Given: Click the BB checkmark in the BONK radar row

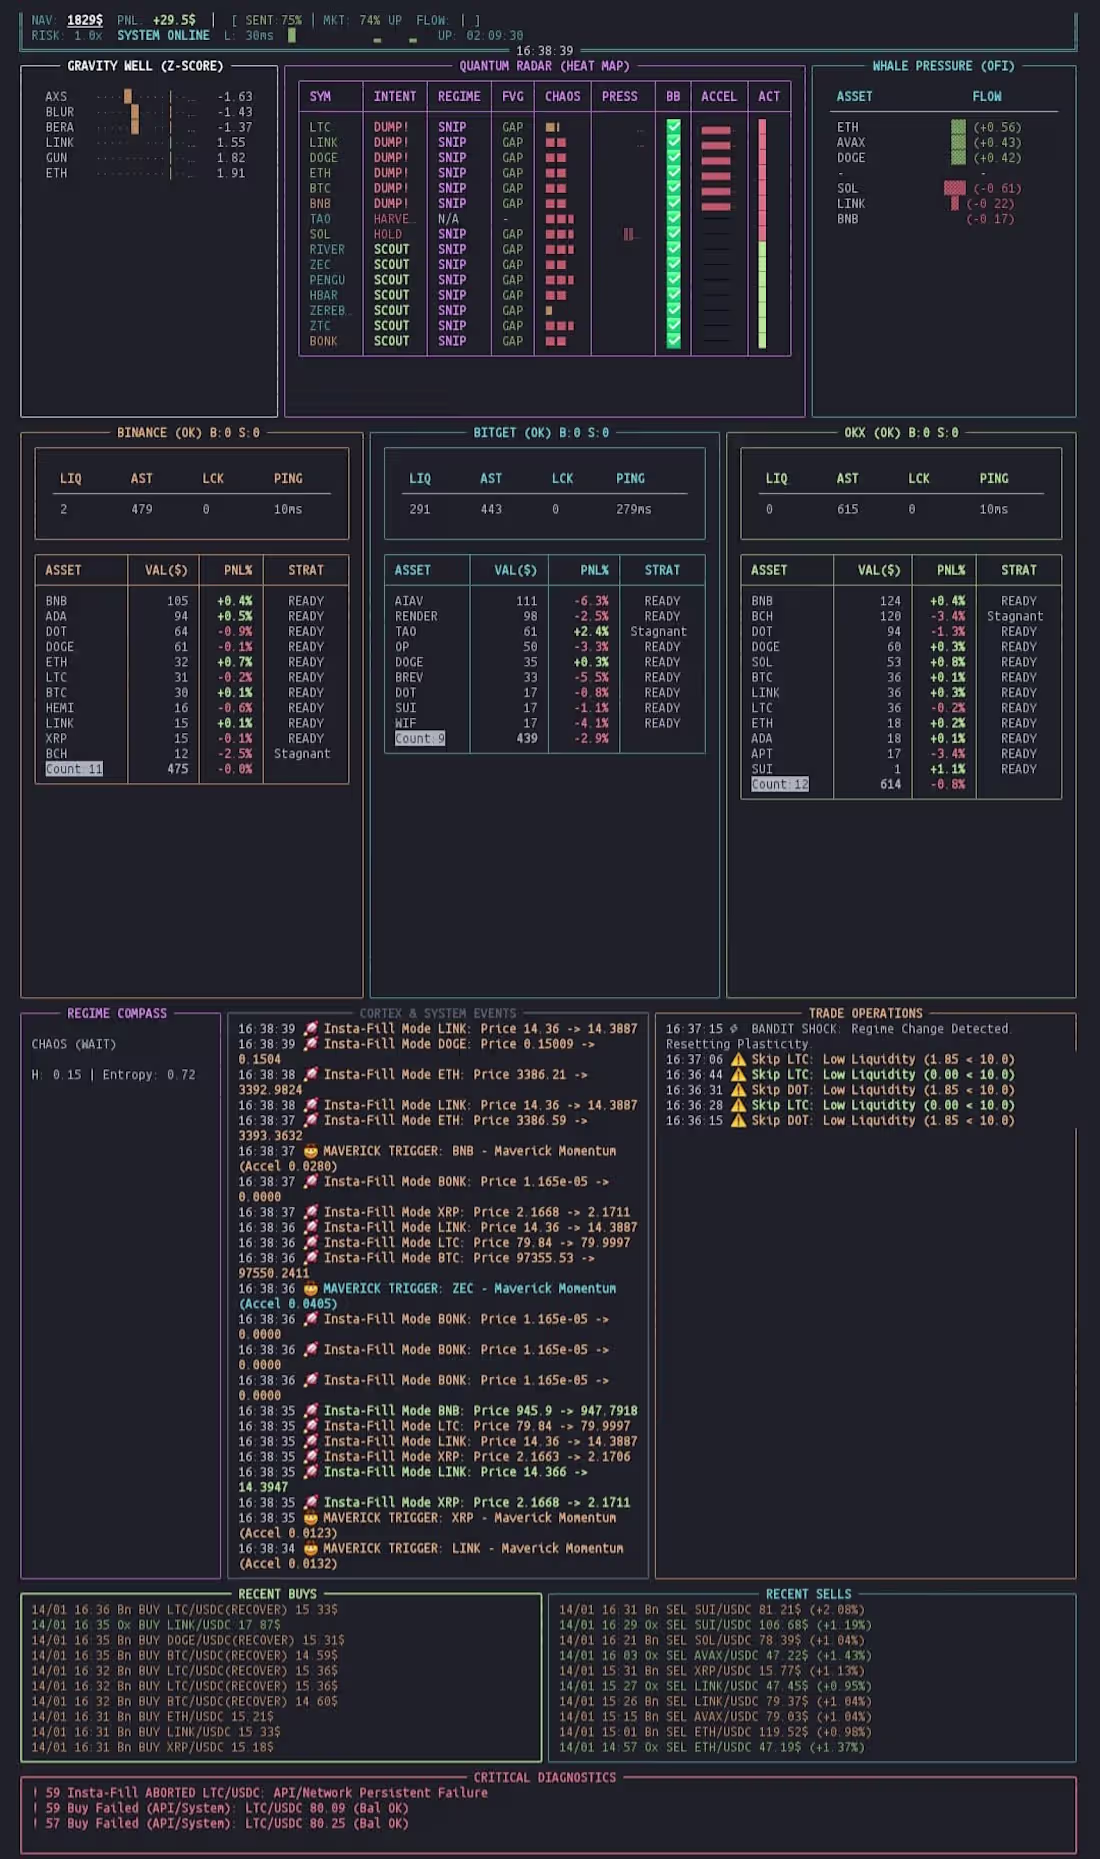Looking at the screenshot, I should tap(673, 341).
